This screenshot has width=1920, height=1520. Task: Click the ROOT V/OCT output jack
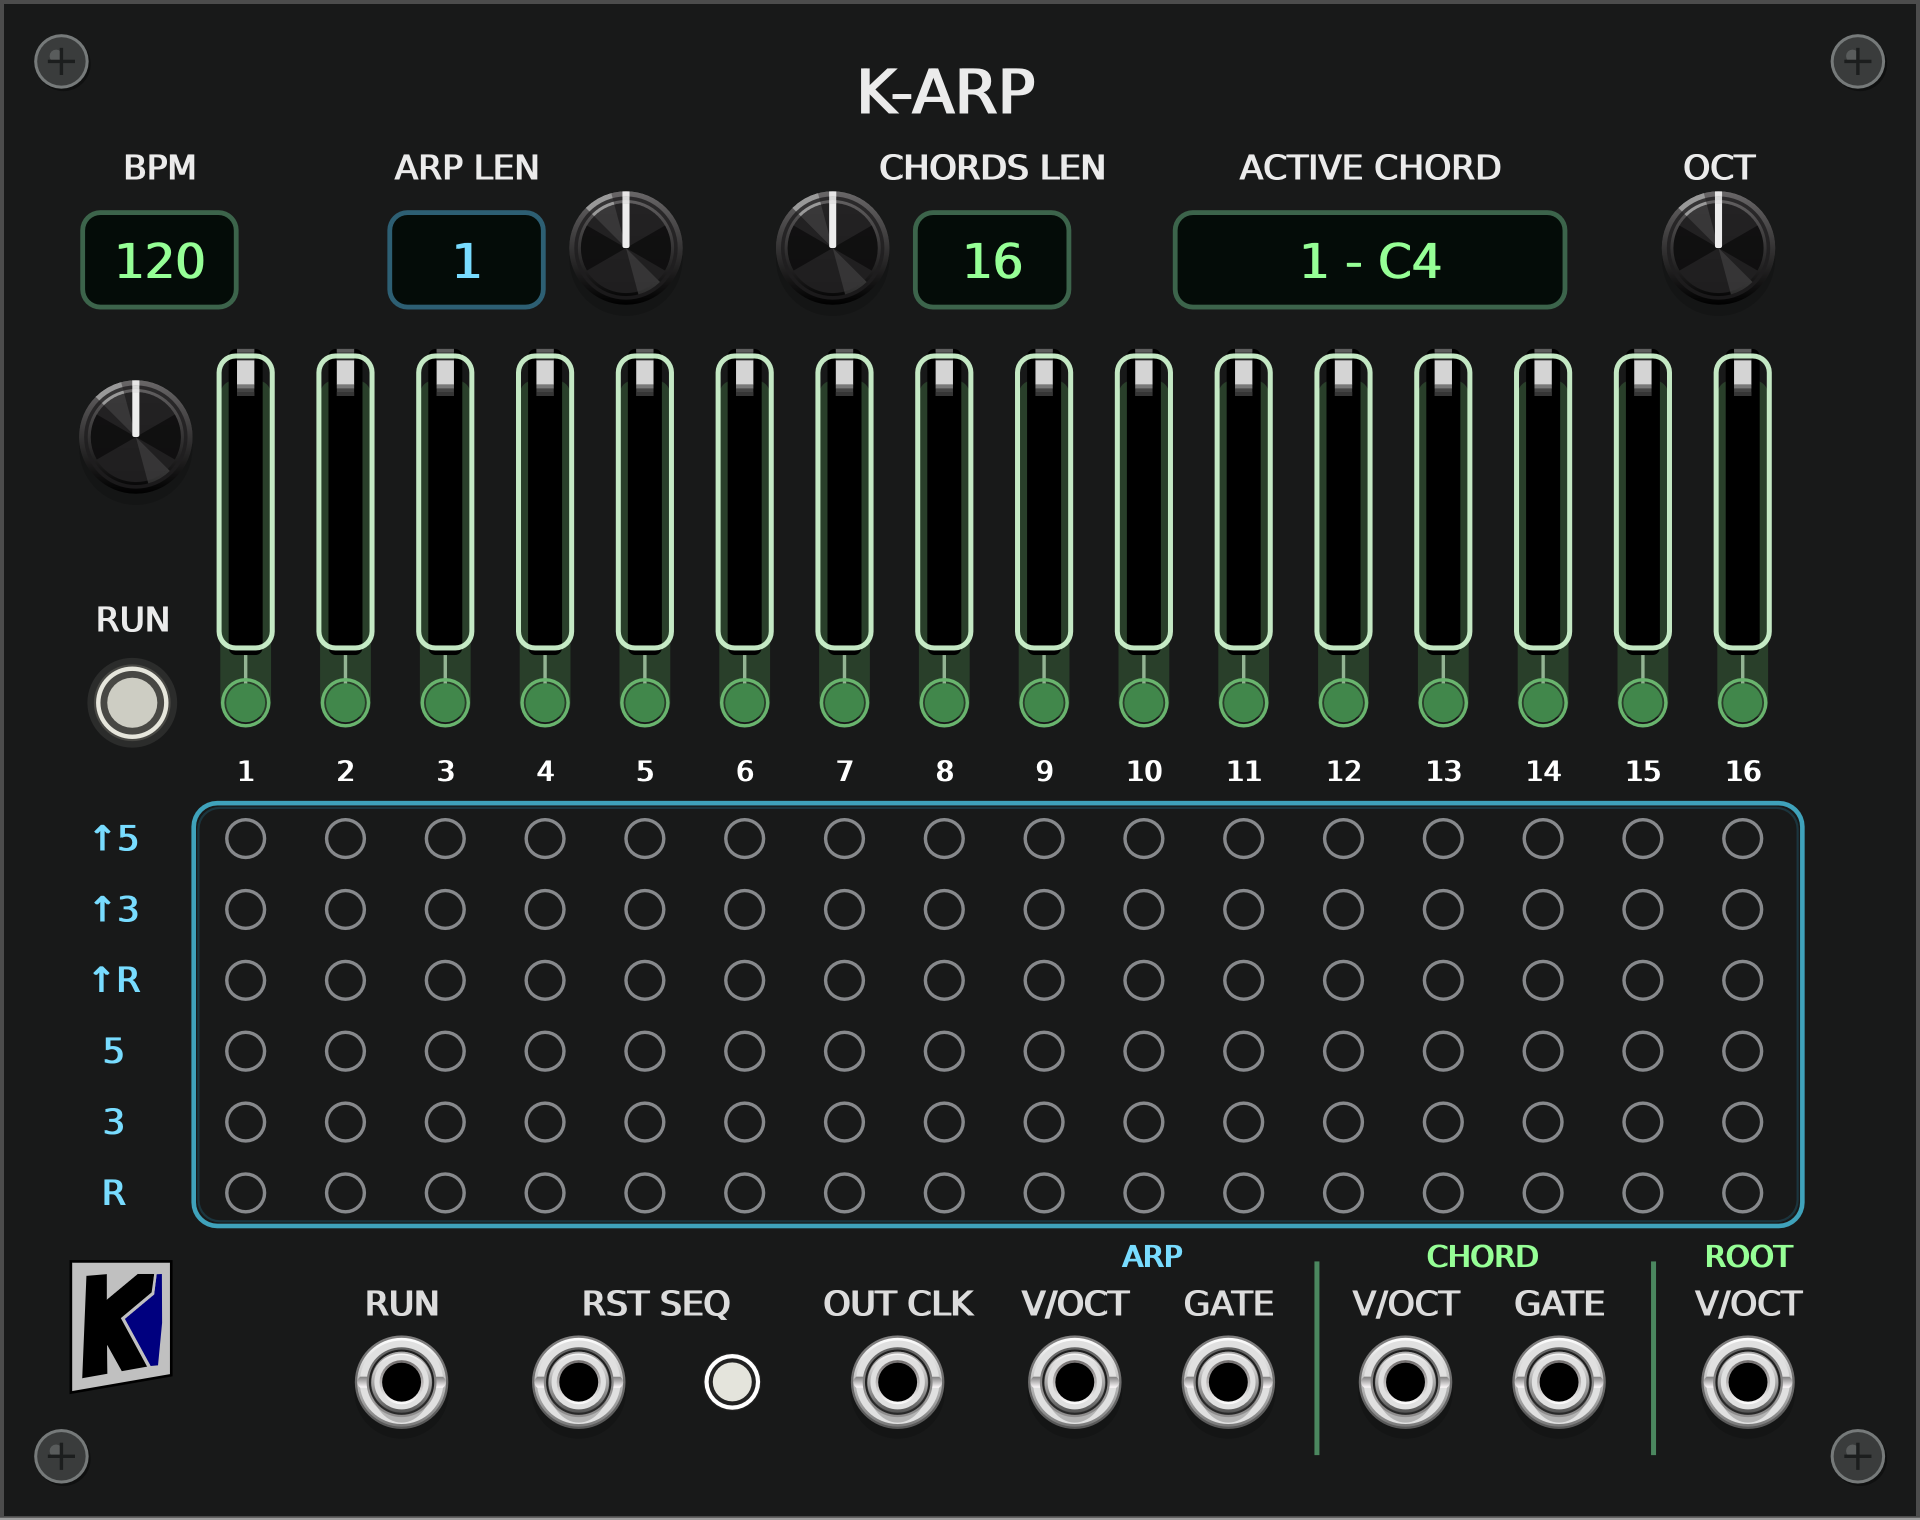(1748, 1382)
